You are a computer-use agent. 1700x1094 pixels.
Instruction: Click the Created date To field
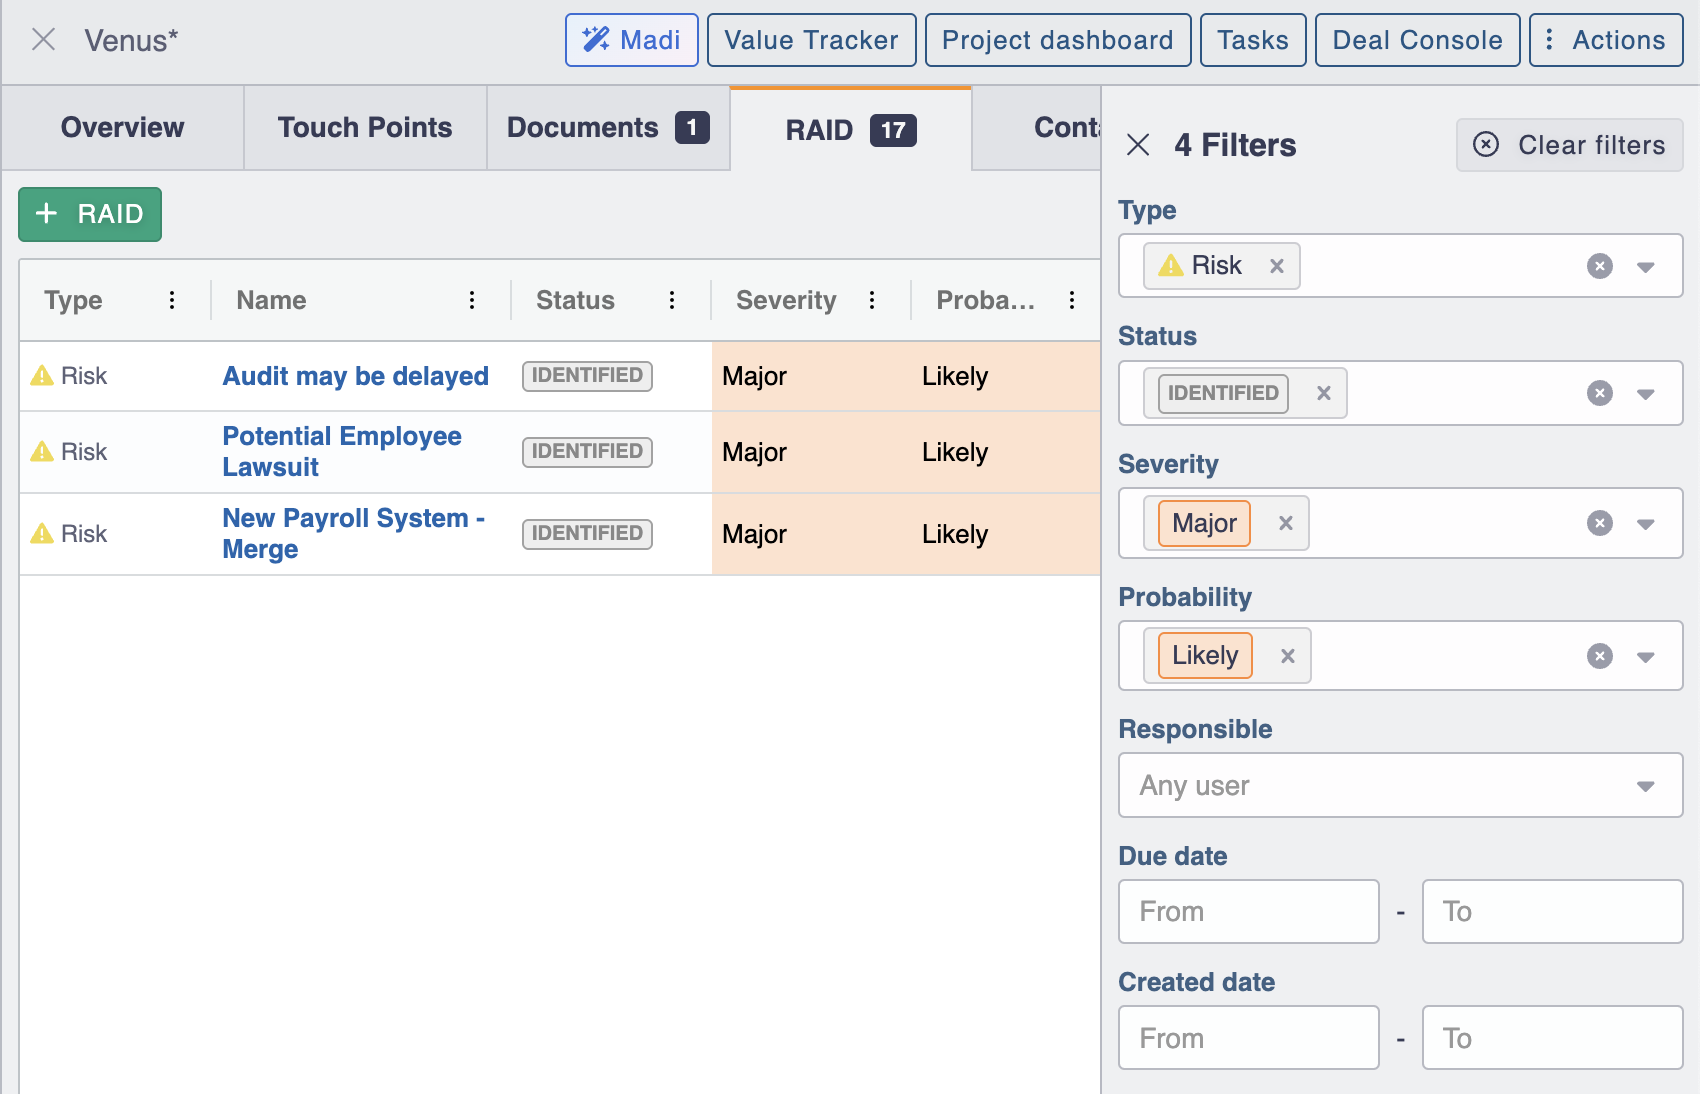click(x=1553, y=1038)
